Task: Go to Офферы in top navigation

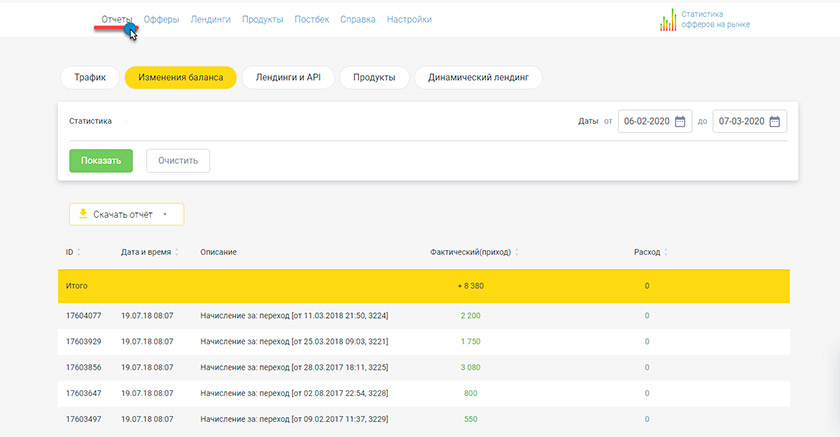Action: click(161, 19)
